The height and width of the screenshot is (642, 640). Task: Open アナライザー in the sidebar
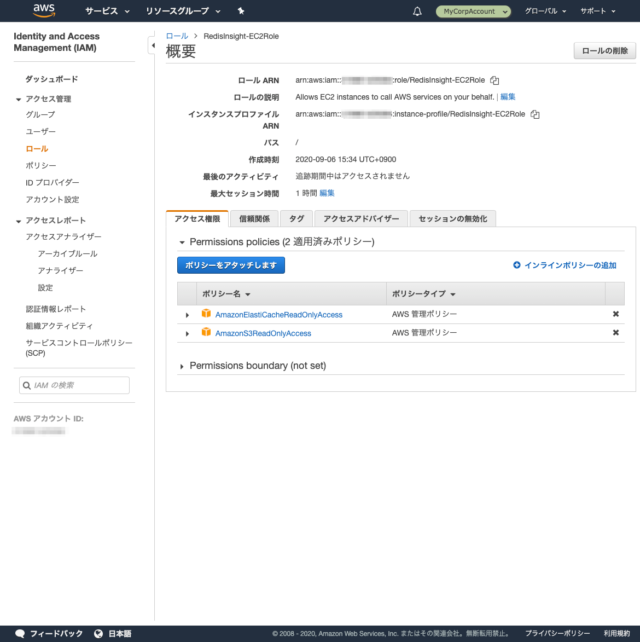60,271
